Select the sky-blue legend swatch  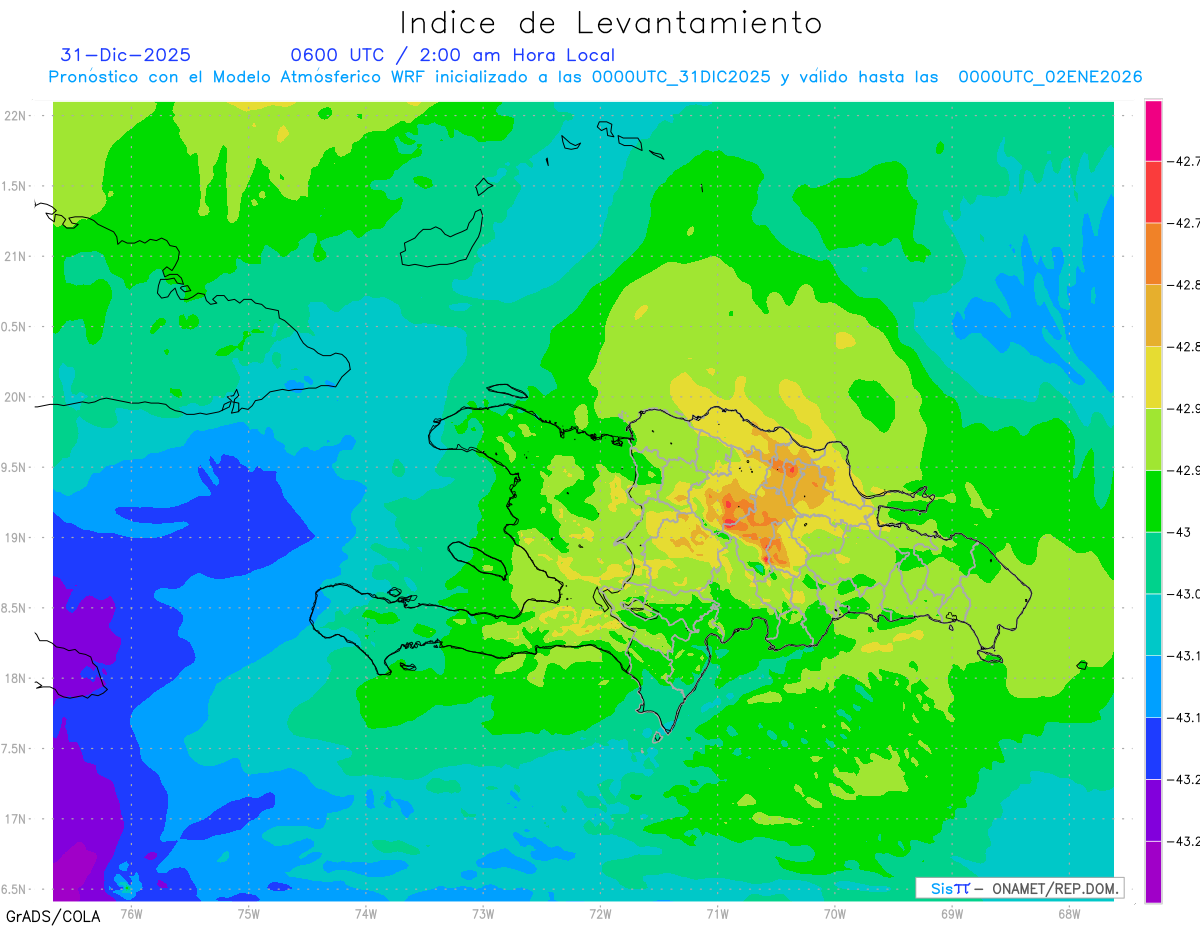1153,686
